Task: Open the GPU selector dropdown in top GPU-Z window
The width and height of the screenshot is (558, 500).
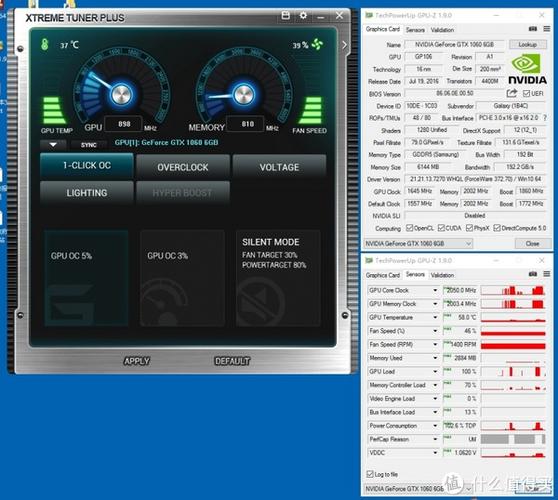Action: [418, 243]
